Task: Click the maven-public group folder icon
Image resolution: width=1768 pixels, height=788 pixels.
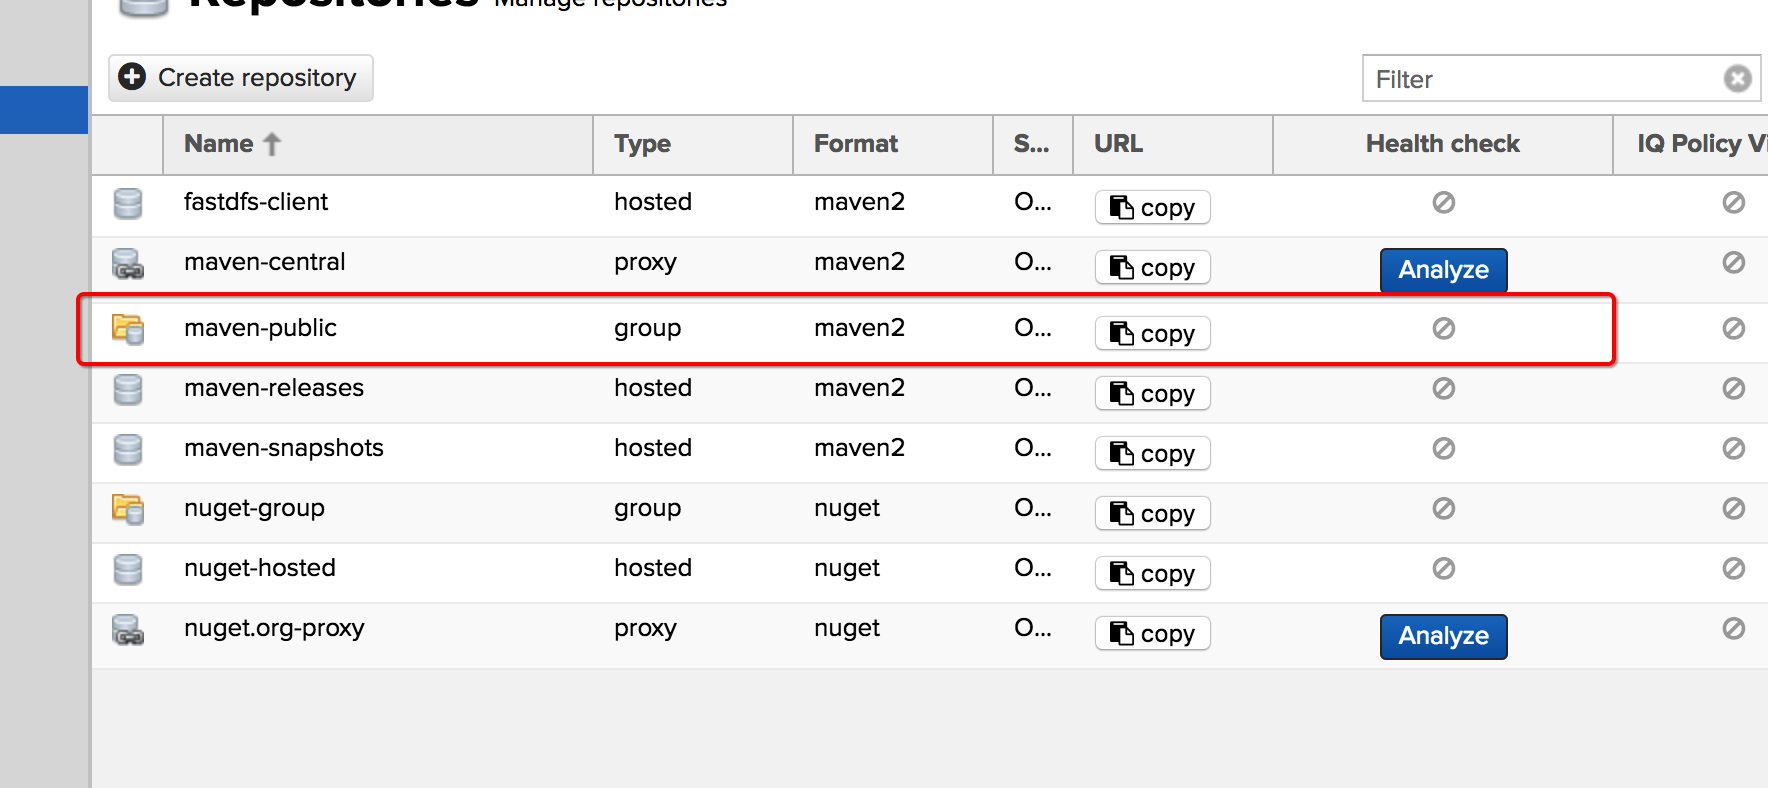Action: coord(128,329)
